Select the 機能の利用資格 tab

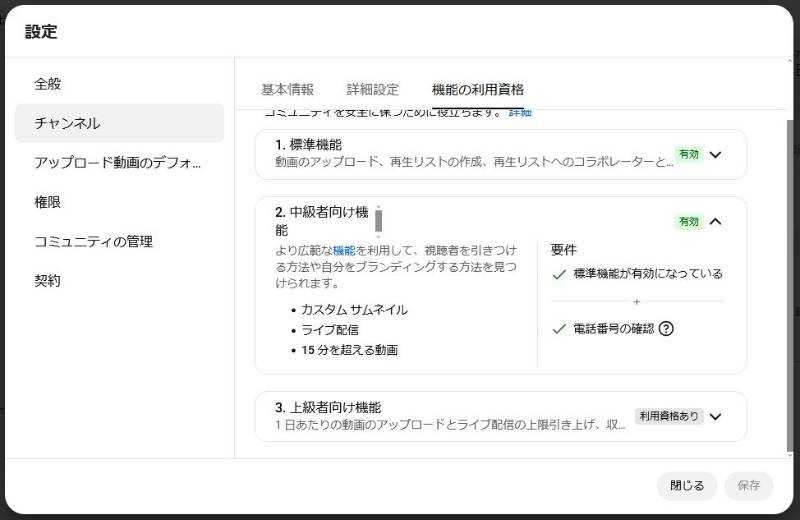click(x=478, y=90)
